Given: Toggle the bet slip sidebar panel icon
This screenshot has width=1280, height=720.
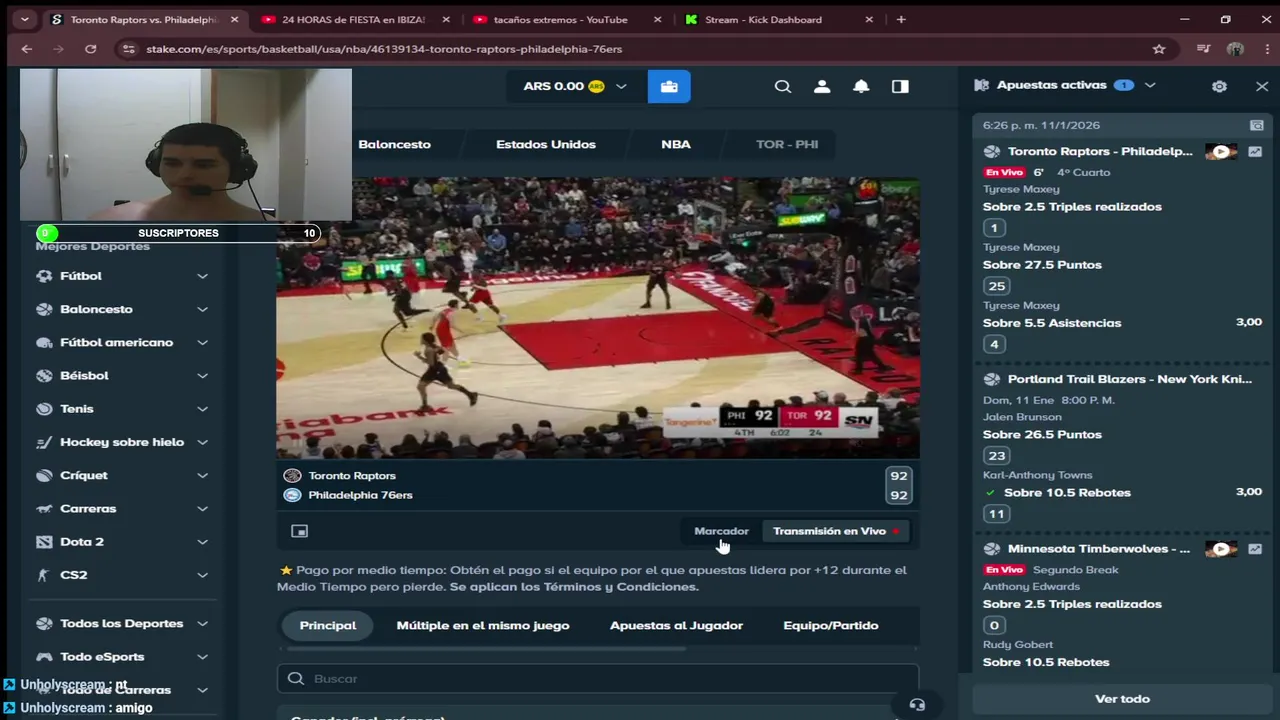Looking at the screenshot, I should (x=900, y=87).
